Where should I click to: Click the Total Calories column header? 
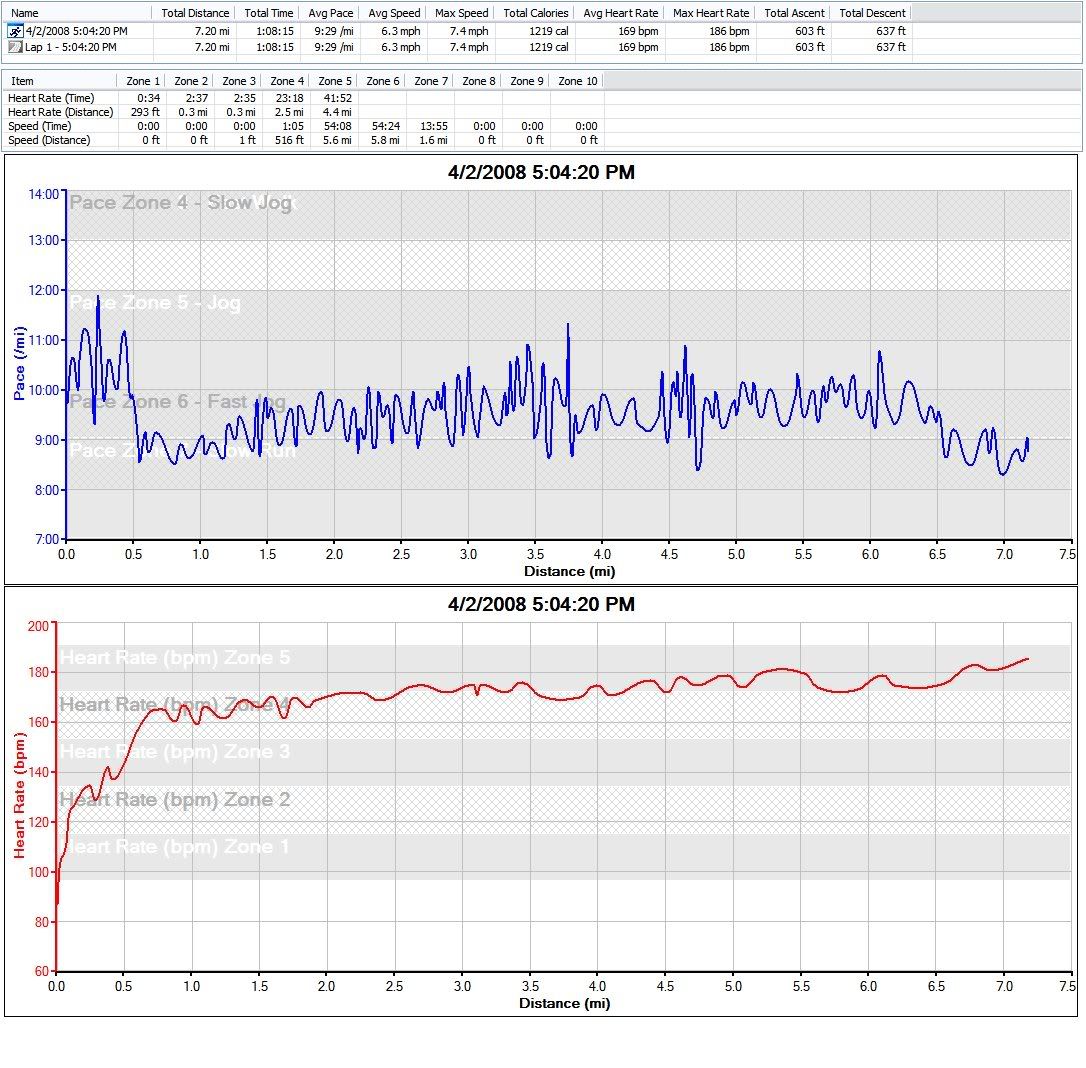click(535, 13)
